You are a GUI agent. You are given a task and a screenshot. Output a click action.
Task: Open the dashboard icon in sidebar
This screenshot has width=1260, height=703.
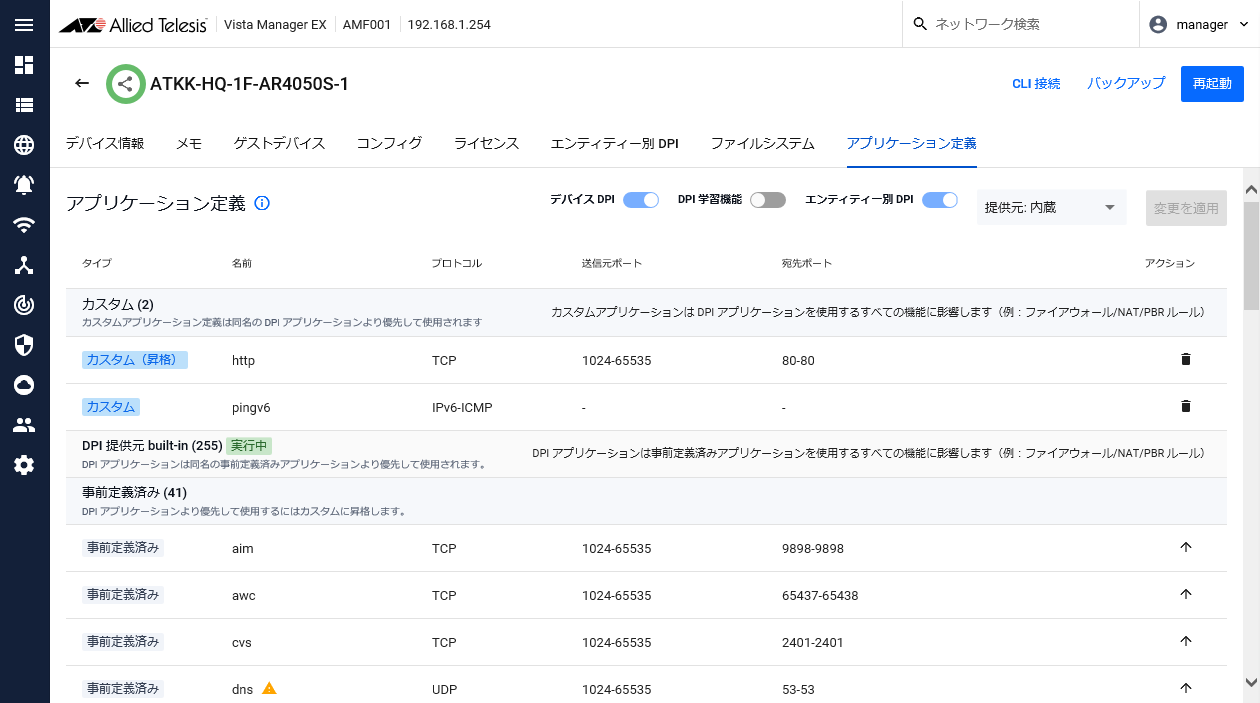click(24, 65)
